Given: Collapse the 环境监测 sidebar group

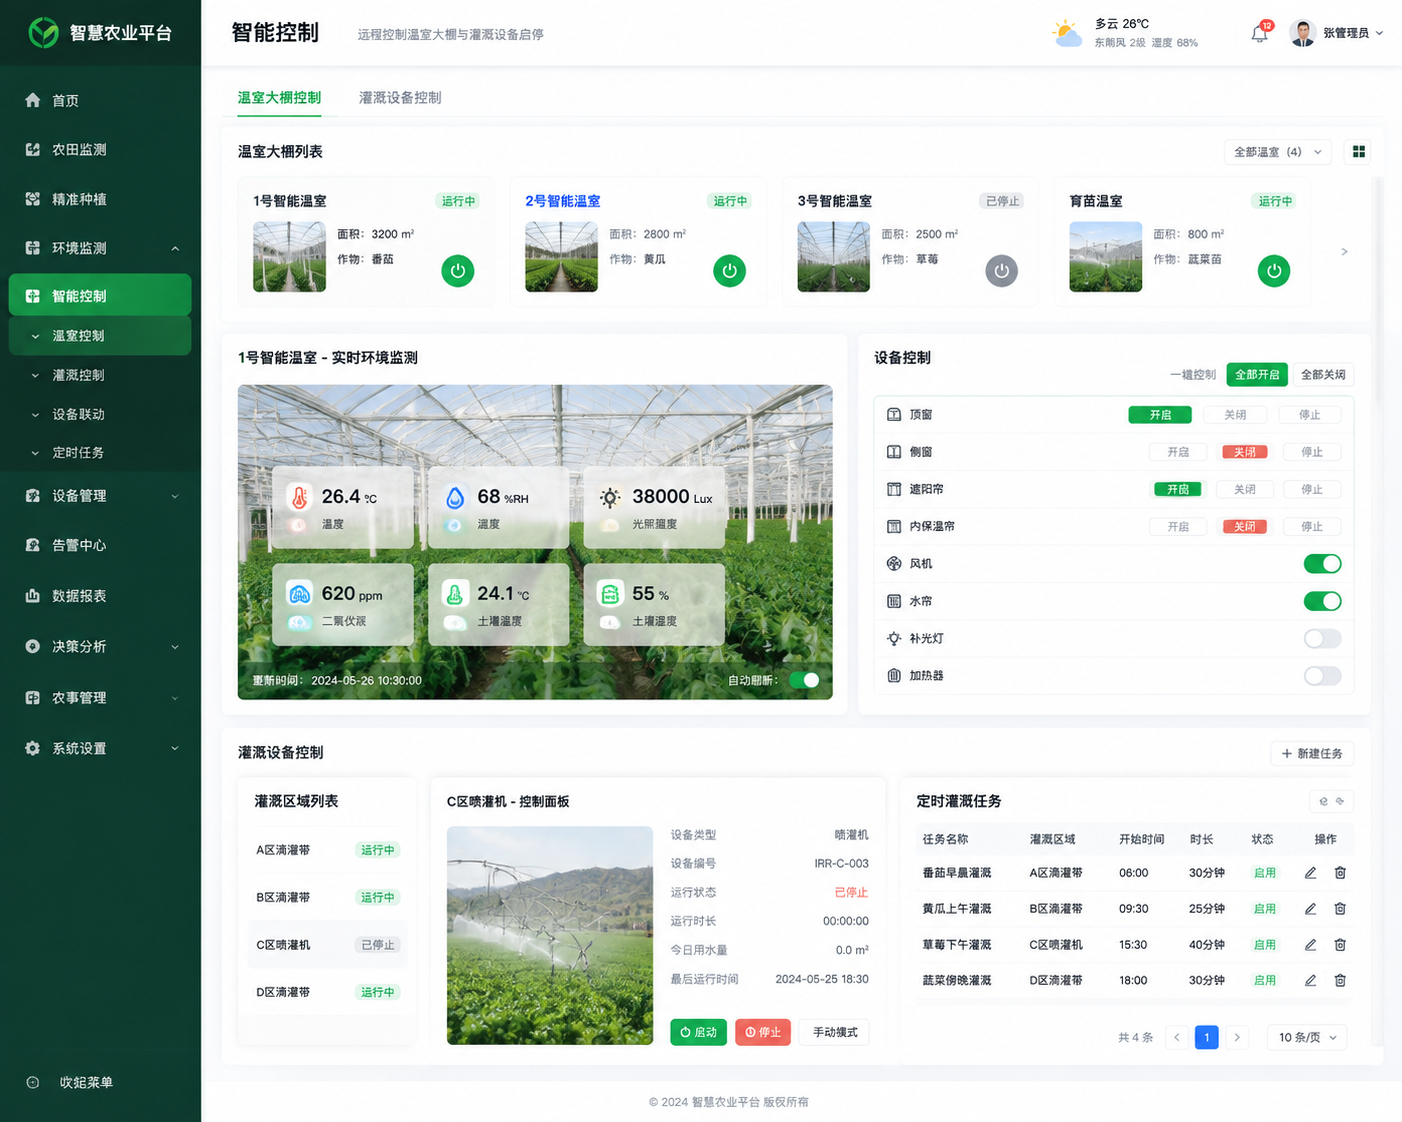Looking at the screenshot, I should 175,248.
